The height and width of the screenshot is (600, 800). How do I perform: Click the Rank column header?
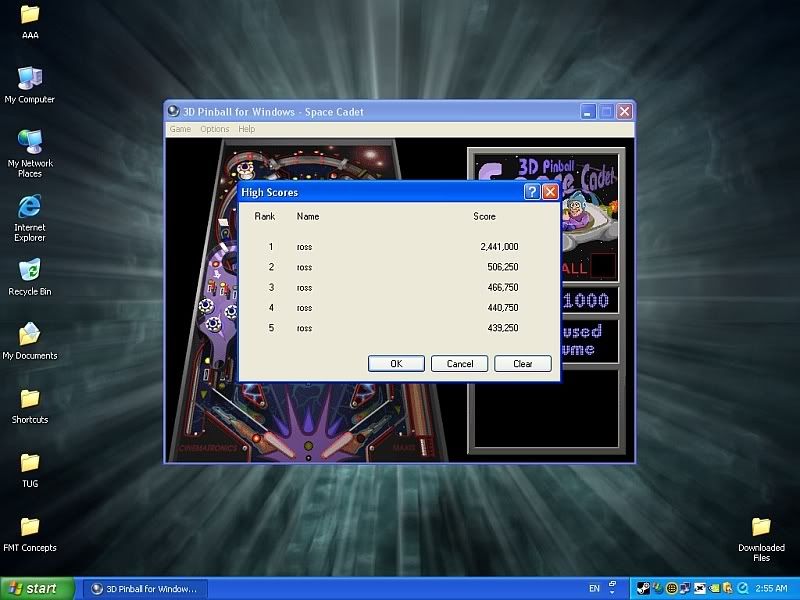(264, 216)
